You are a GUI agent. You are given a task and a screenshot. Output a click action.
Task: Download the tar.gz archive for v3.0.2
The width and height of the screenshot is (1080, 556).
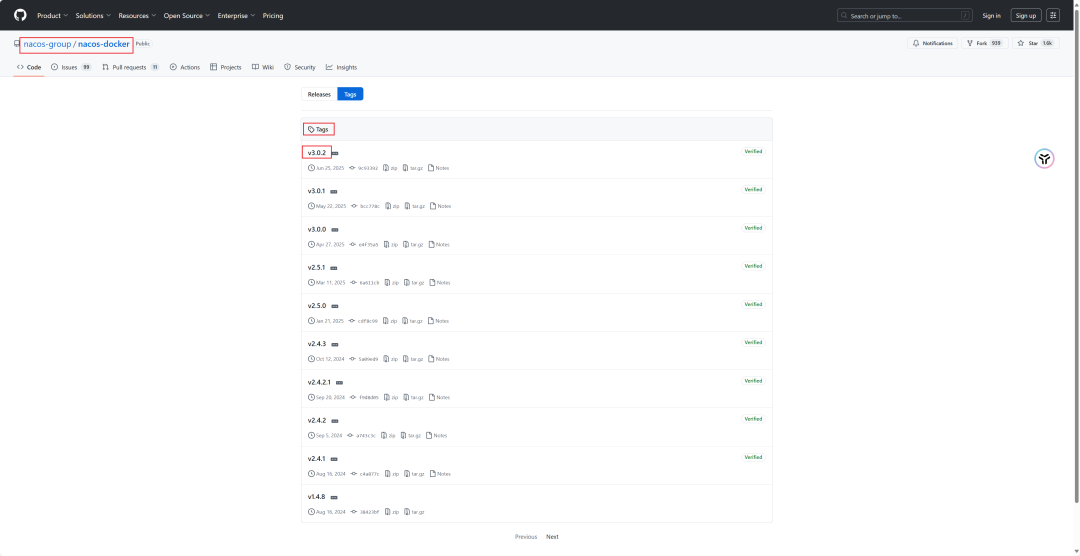(412, 168)
